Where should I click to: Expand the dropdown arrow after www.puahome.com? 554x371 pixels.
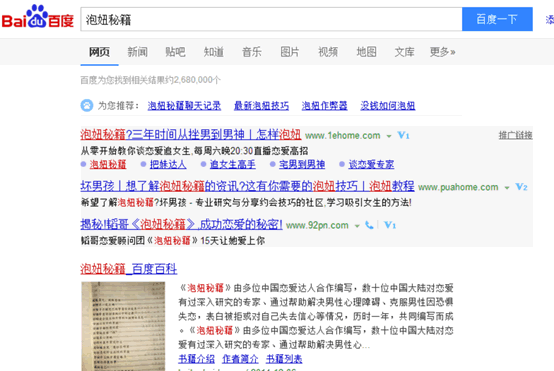click(x=507, y=188)
